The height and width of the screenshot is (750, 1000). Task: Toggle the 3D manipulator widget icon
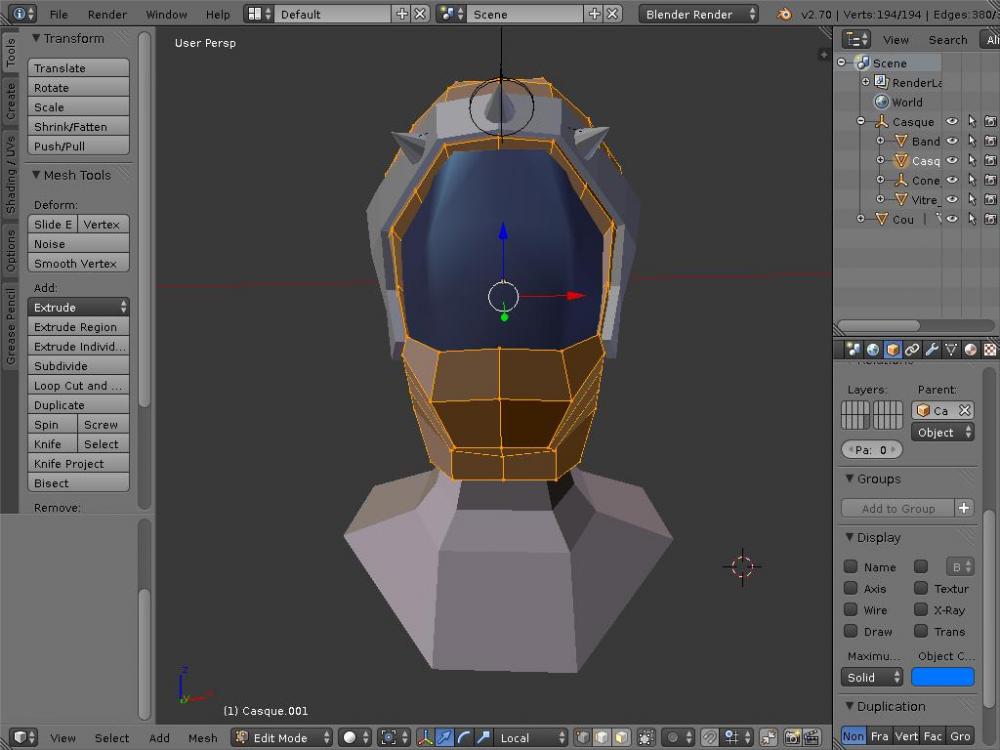[x=425, y=738]
